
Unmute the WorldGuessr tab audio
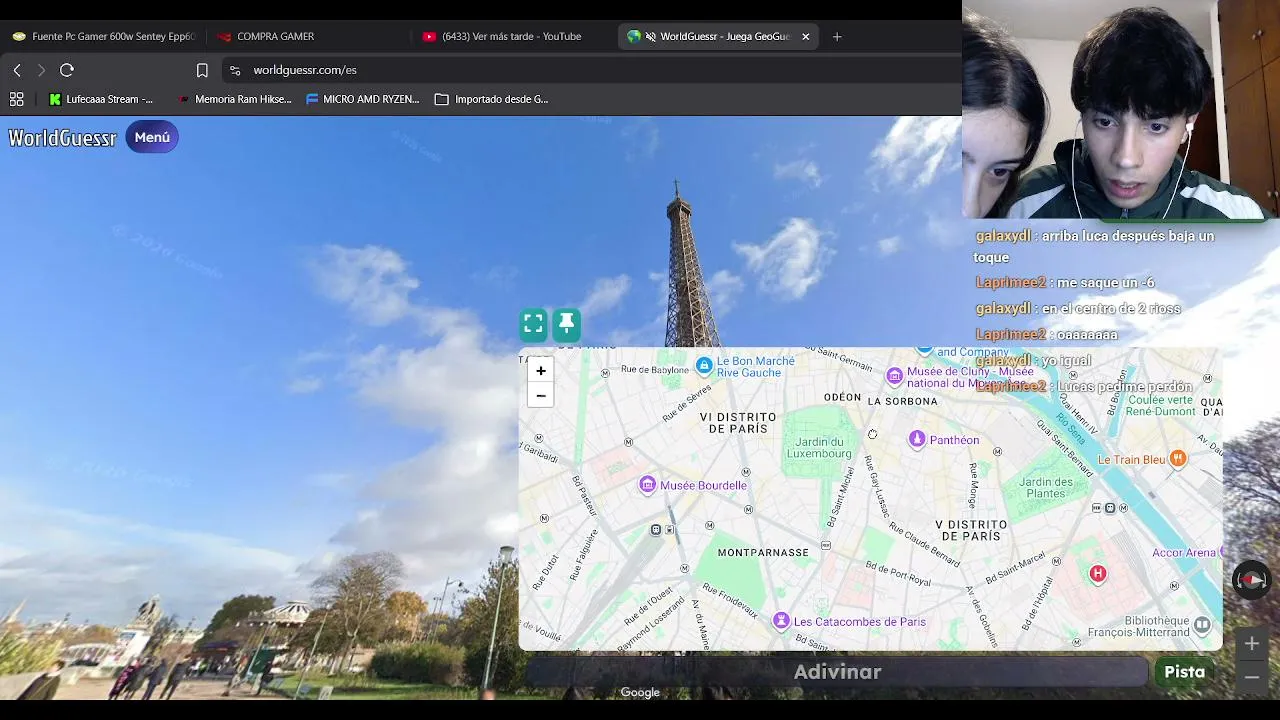point(651,37)
